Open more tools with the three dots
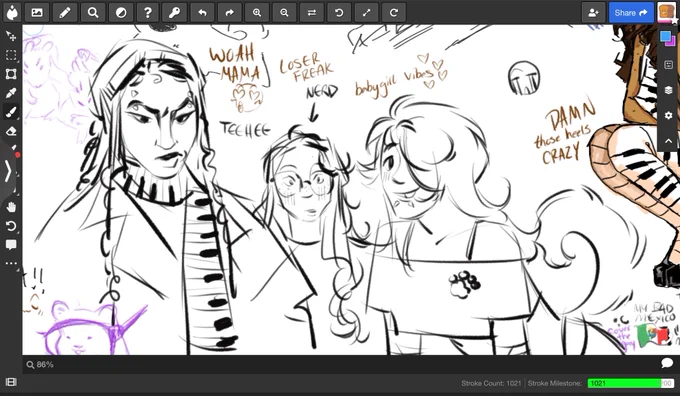This screenshot has height=396, width=680. (x=11, y=263)
